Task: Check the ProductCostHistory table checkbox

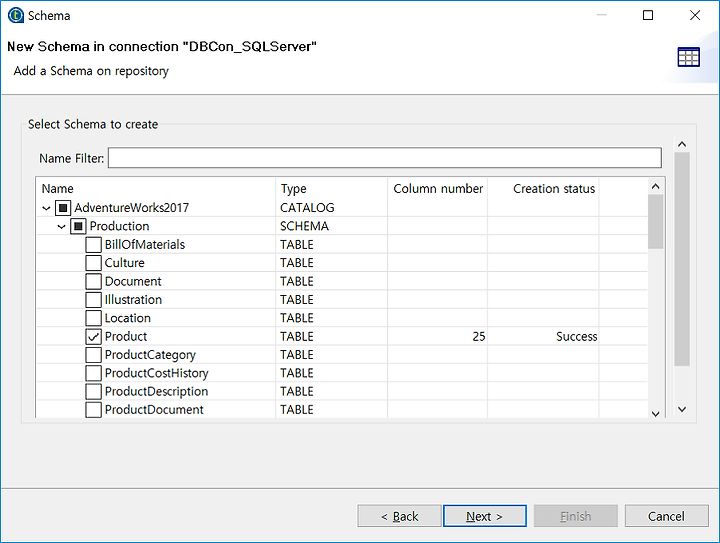Action: click(93, 373)
